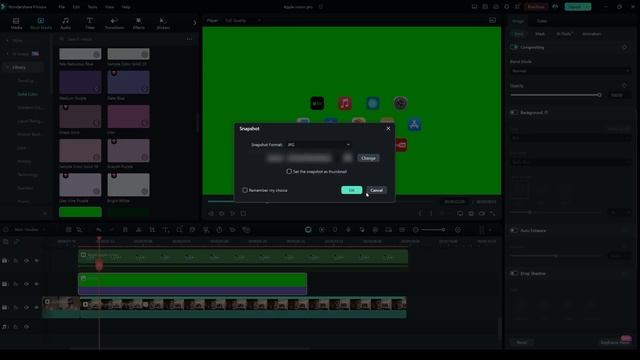The image size is (640, 360).
Task: Click the Play button in player
Action: 232,213
